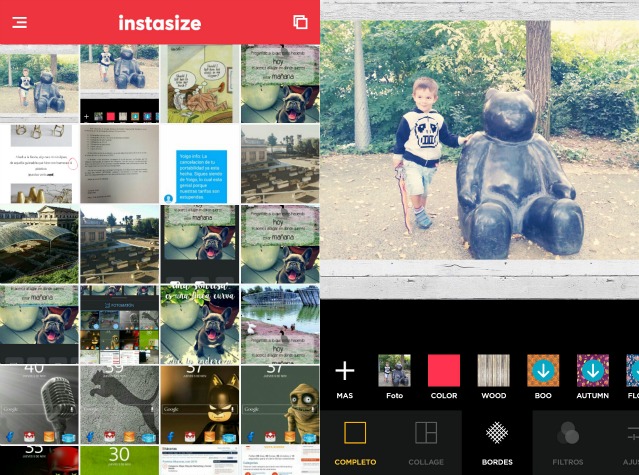Screen dimensions: 639x475
Task: Open the printed document photo thumbnail
Action: [119, 164]
